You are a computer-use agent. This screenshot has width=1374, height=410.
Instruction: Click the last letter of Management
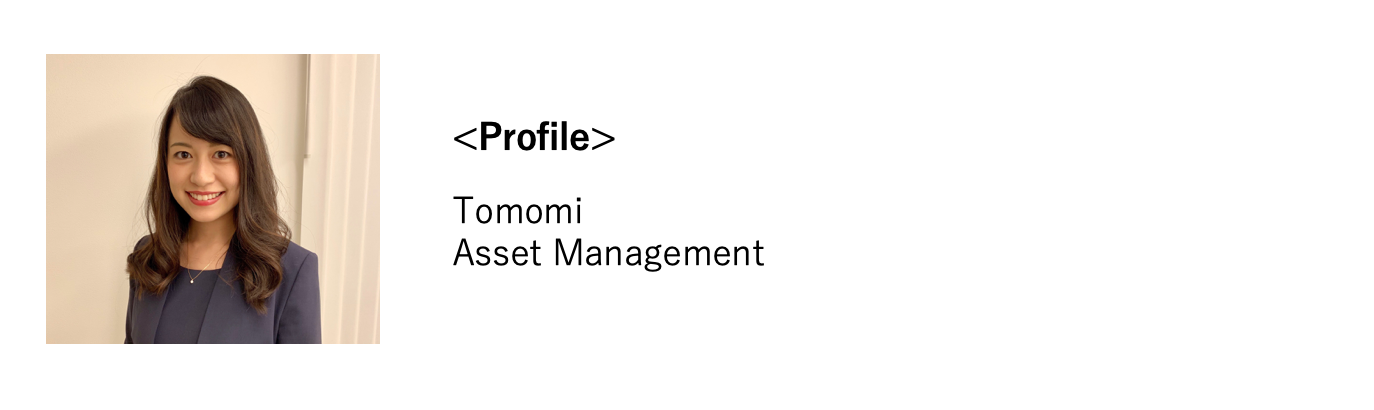(758, 254)
